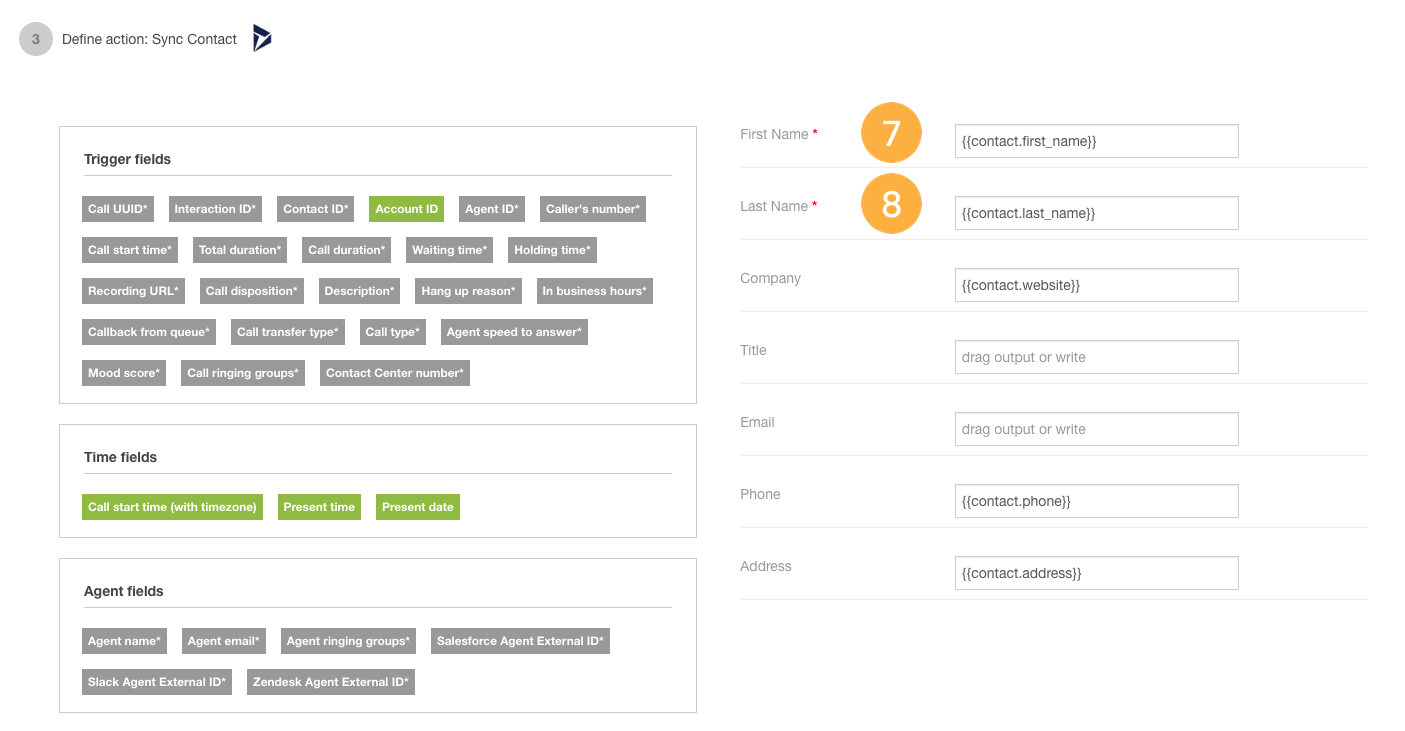Click the orange number 8 marker

click(891, 204)
